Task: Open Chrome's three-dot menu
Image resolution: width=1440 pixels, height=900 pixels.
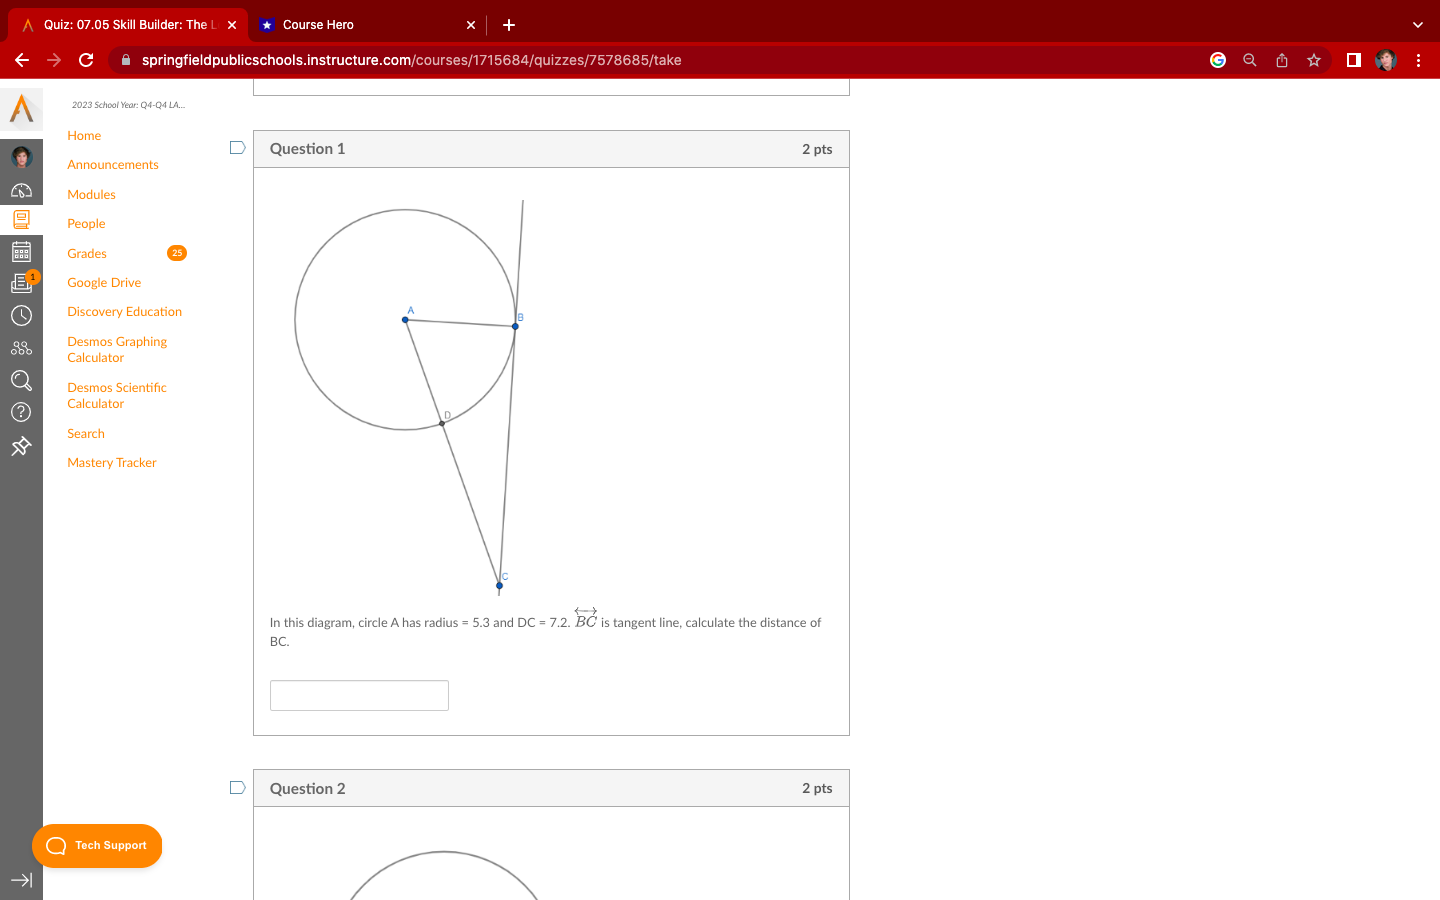Action: pyautogui.click(x=1418, y=60)
